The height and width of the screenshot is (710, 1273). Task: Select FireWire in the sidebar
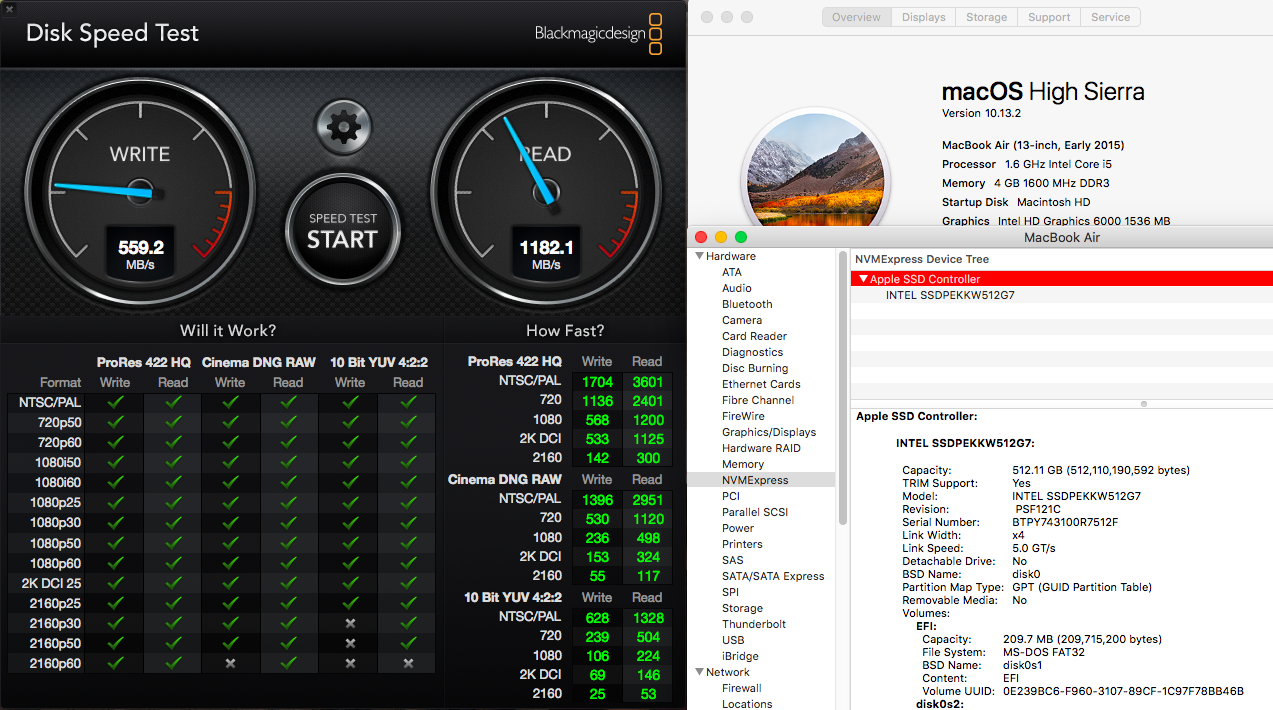point(743,416)
